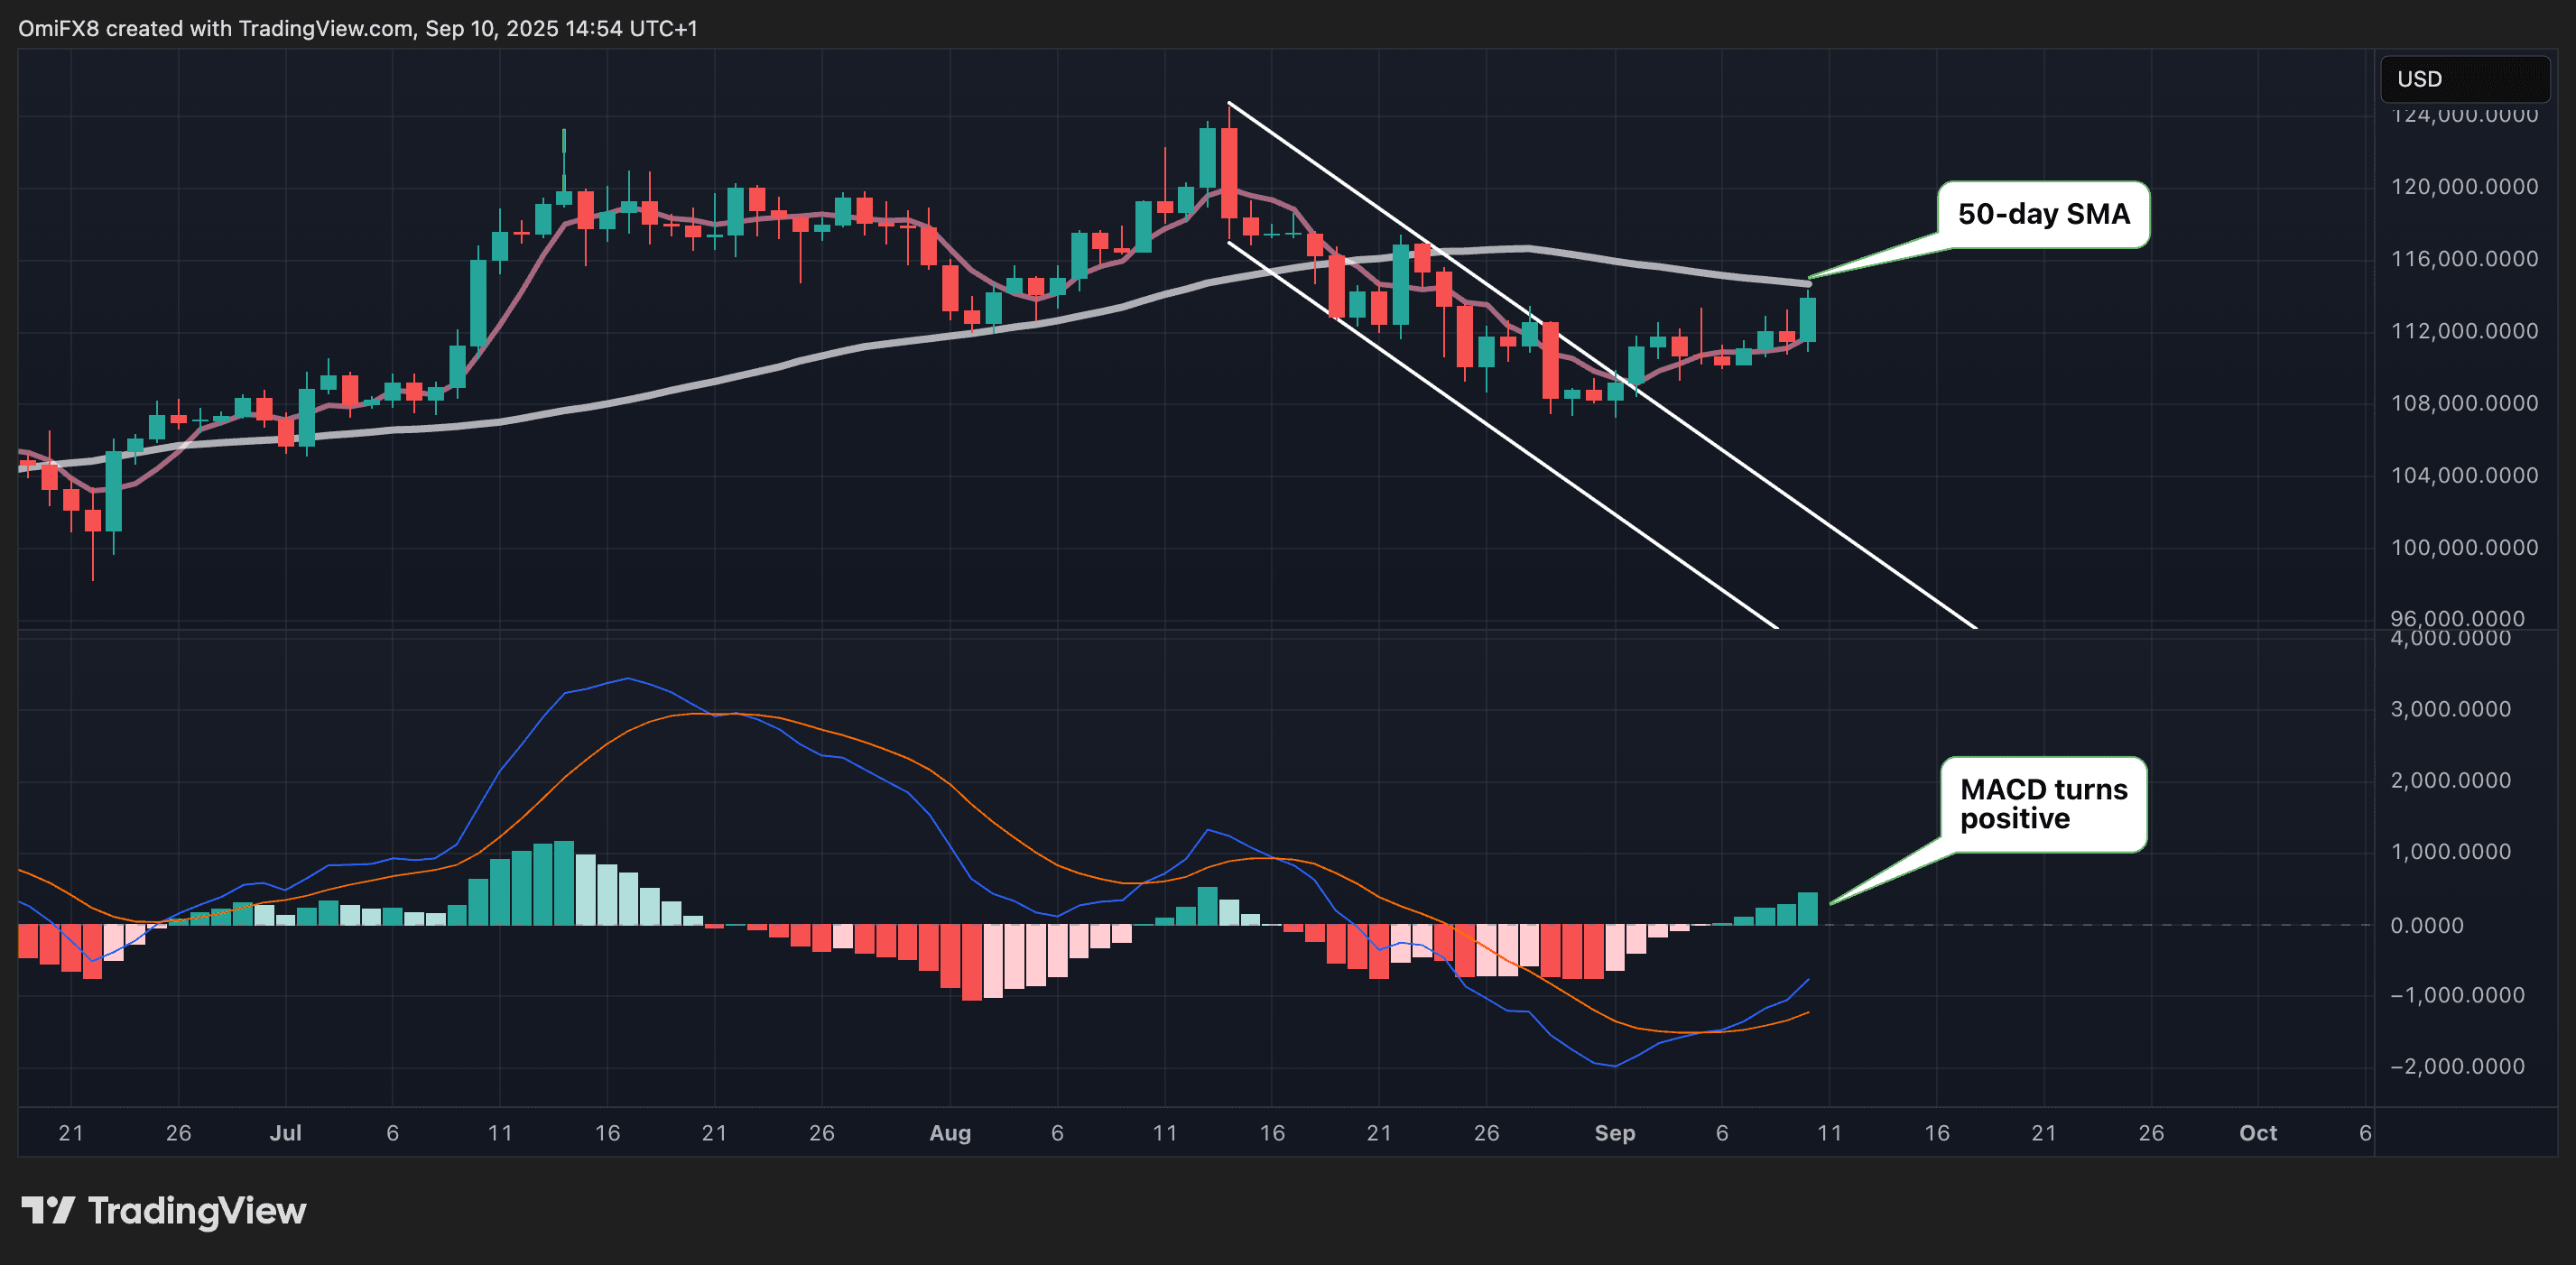
Task: Click the dashed zero line in MACD pane
Action: (2000, 925)
